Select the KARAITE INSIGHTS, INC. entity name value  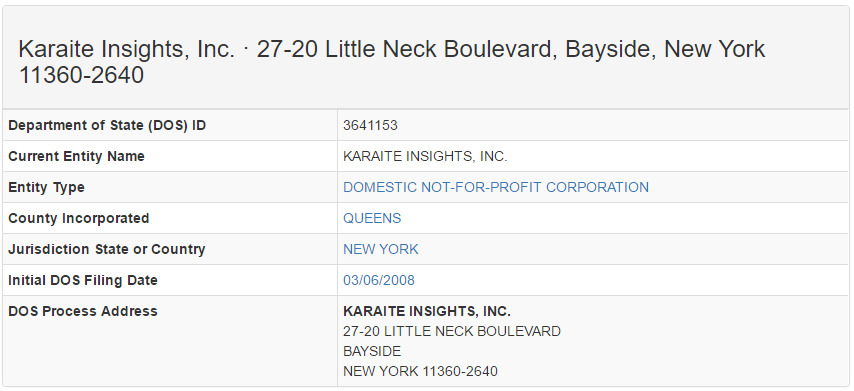[425, 156]
